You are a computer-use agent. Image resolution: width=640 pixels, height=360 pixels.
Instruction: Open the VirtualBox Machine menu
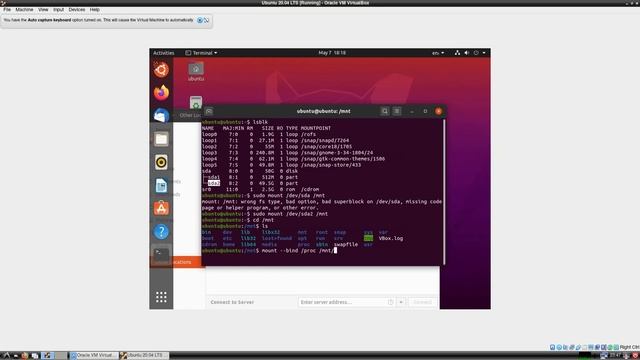point(24,9)
